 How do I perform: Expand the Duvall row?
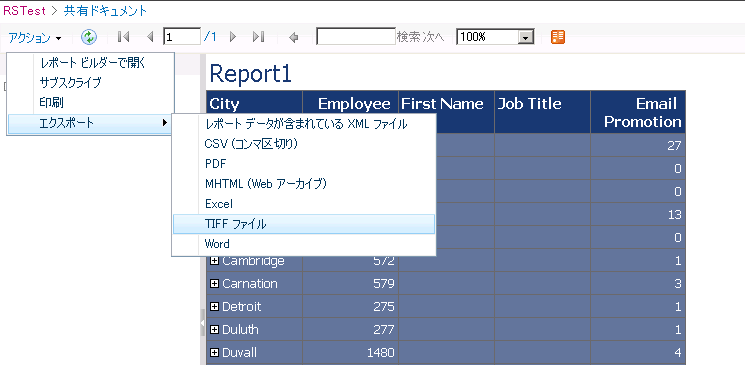pos(214,352)
